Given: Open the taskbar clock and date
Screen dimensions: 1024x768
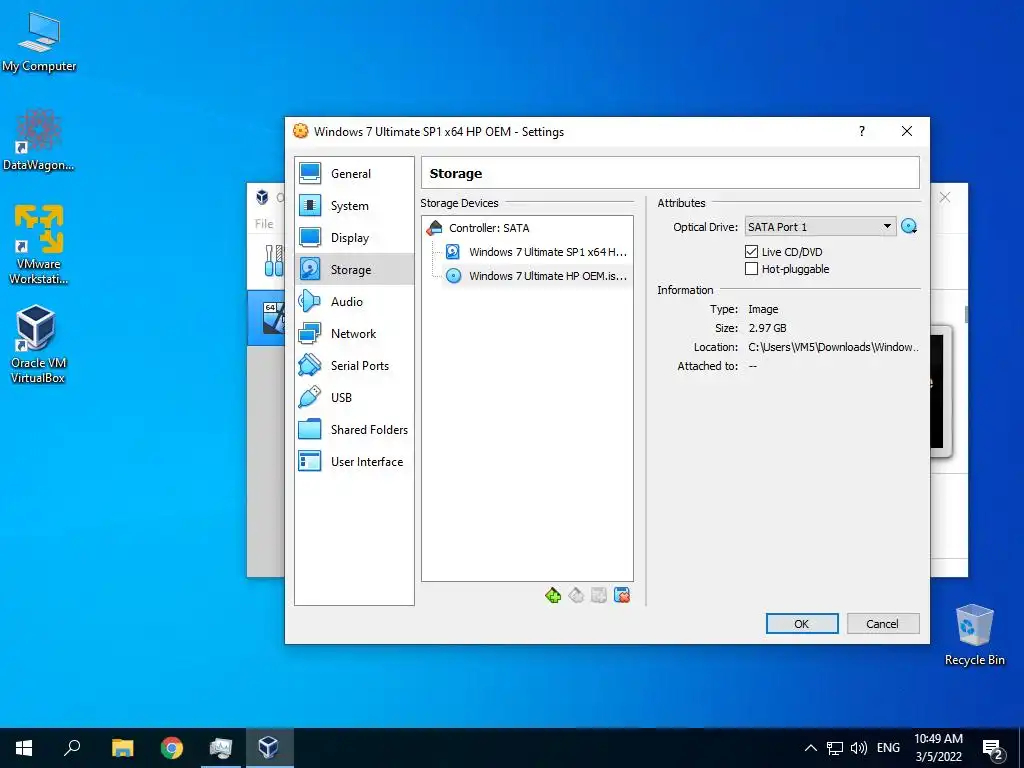Looking at the screenshot, I should pyautogui.click(x=938, y=748).
